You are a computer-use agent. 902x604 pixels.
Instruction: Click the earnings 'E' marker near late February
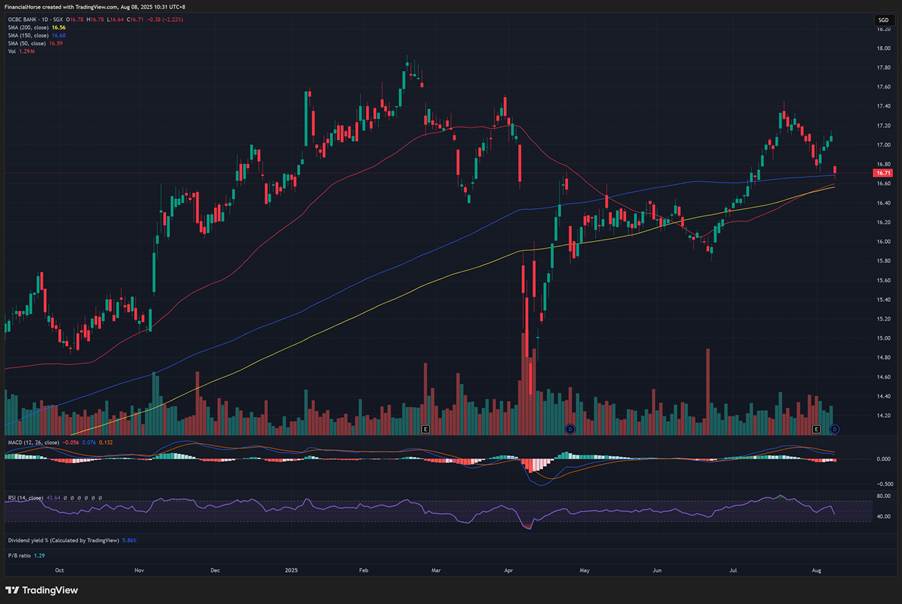[x=425, y=429]
